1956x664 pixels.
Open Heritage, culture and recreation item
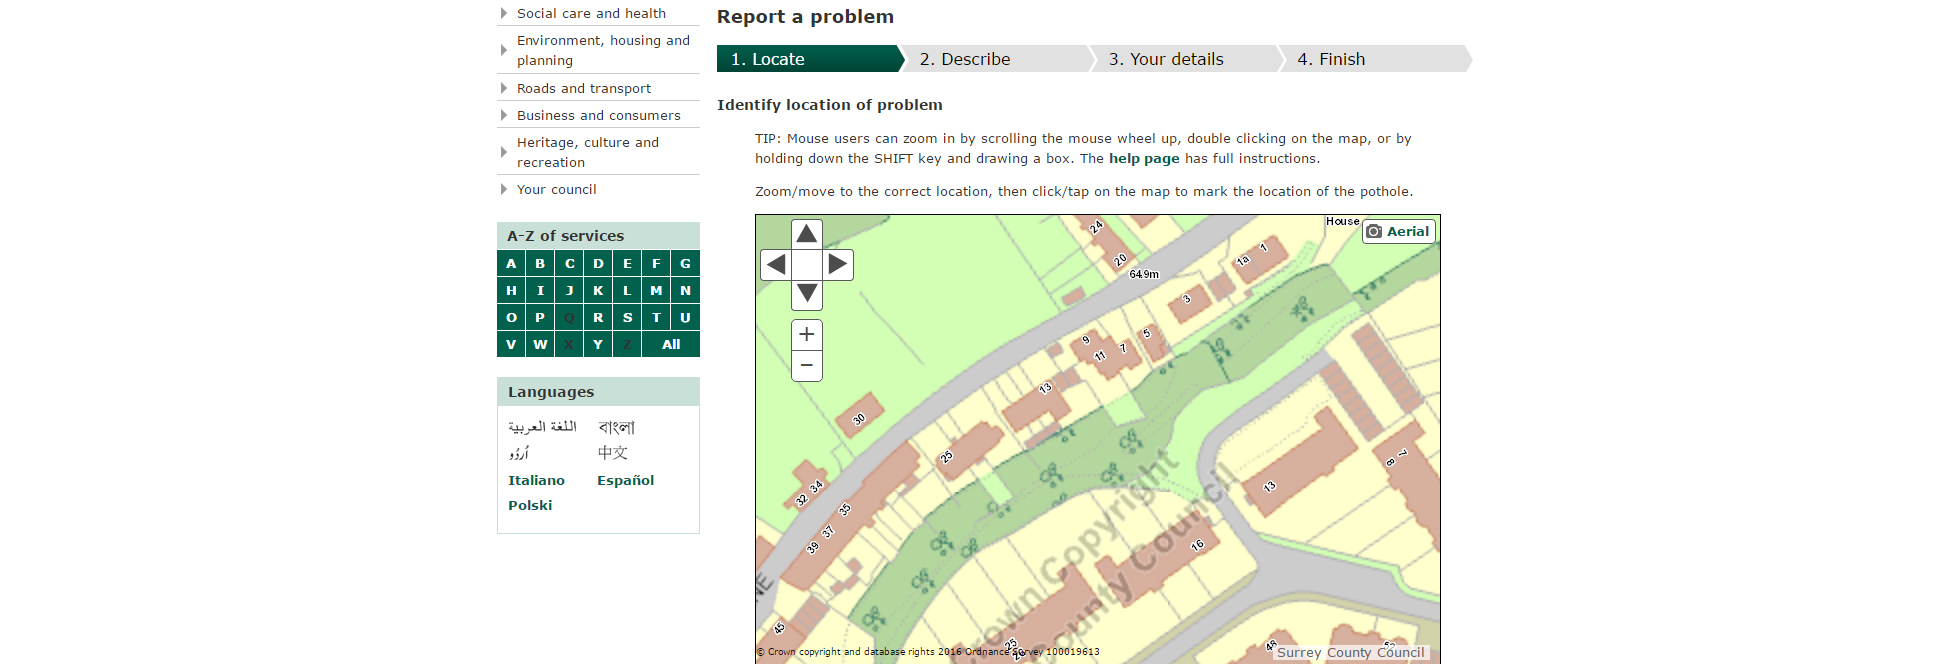pos(587,152)
